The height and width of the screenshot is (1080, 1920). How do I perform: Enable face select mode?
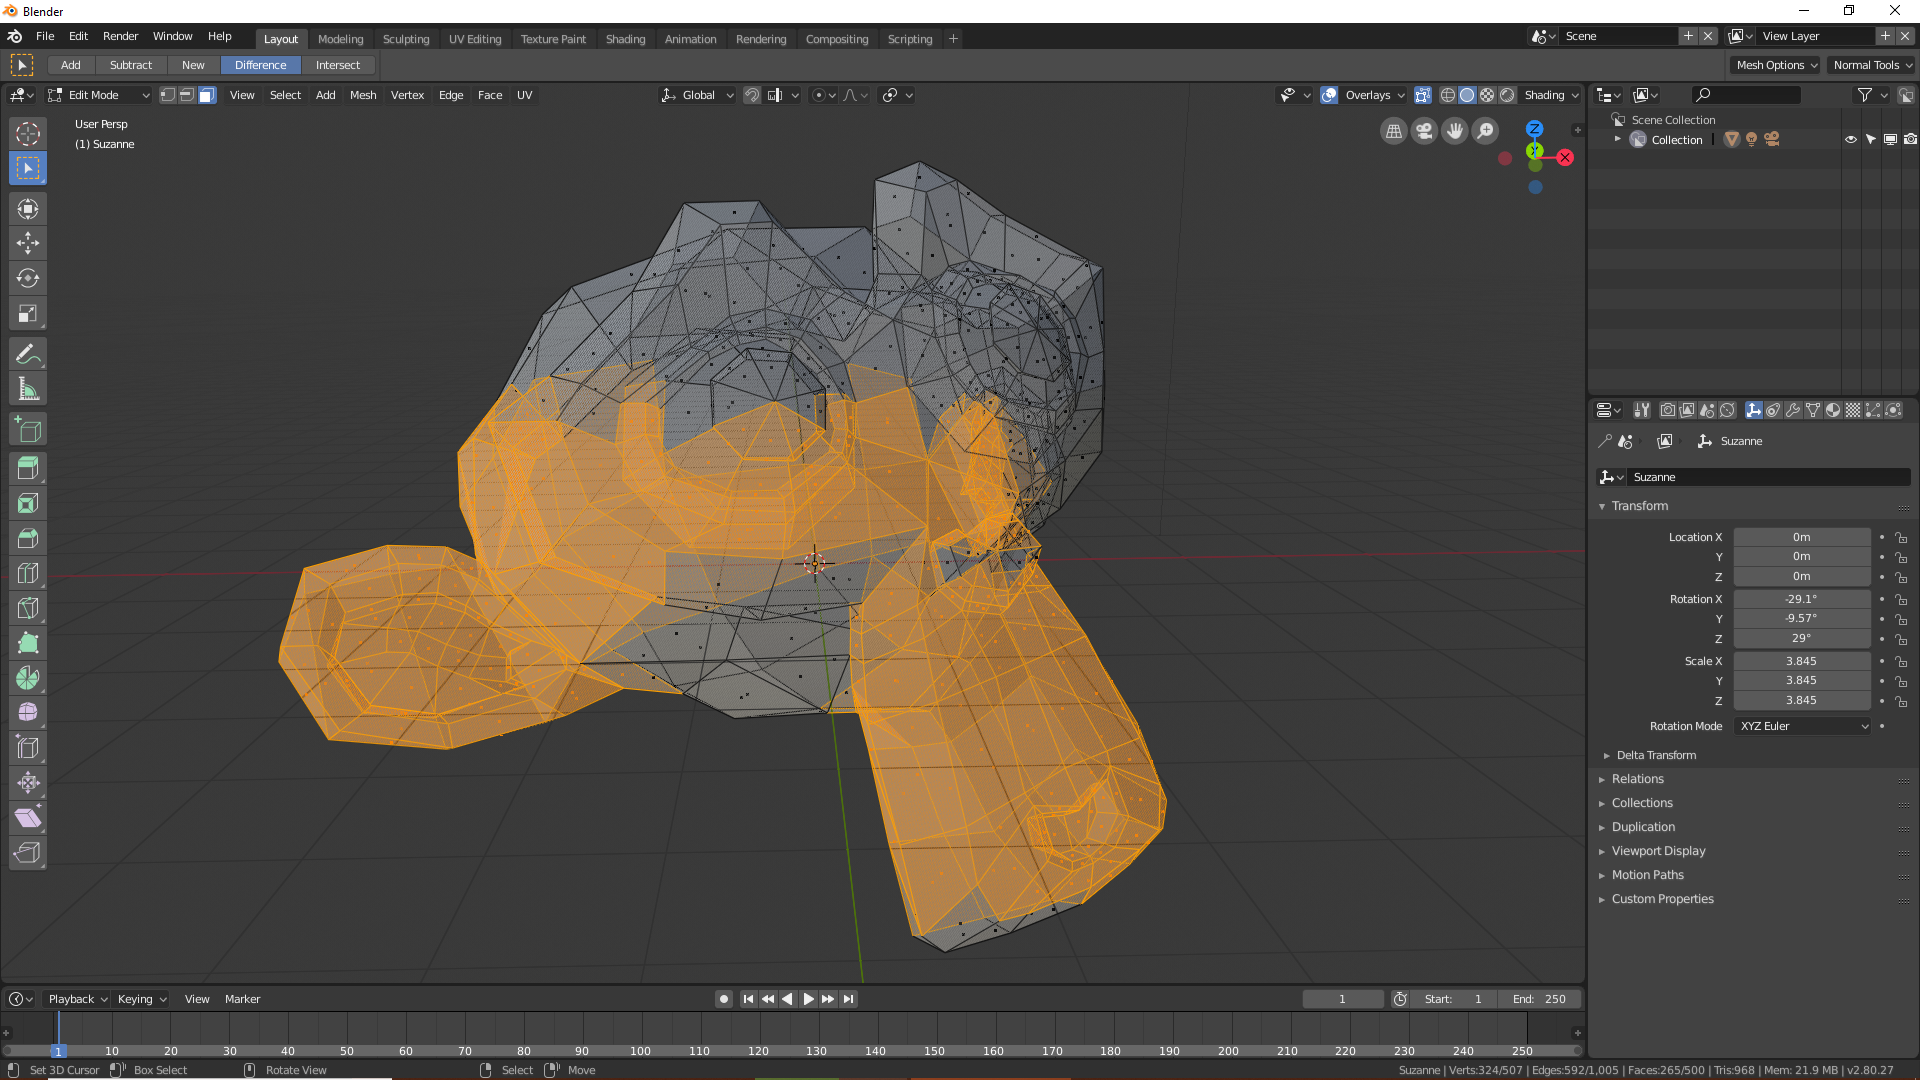(x=207, y=95)
